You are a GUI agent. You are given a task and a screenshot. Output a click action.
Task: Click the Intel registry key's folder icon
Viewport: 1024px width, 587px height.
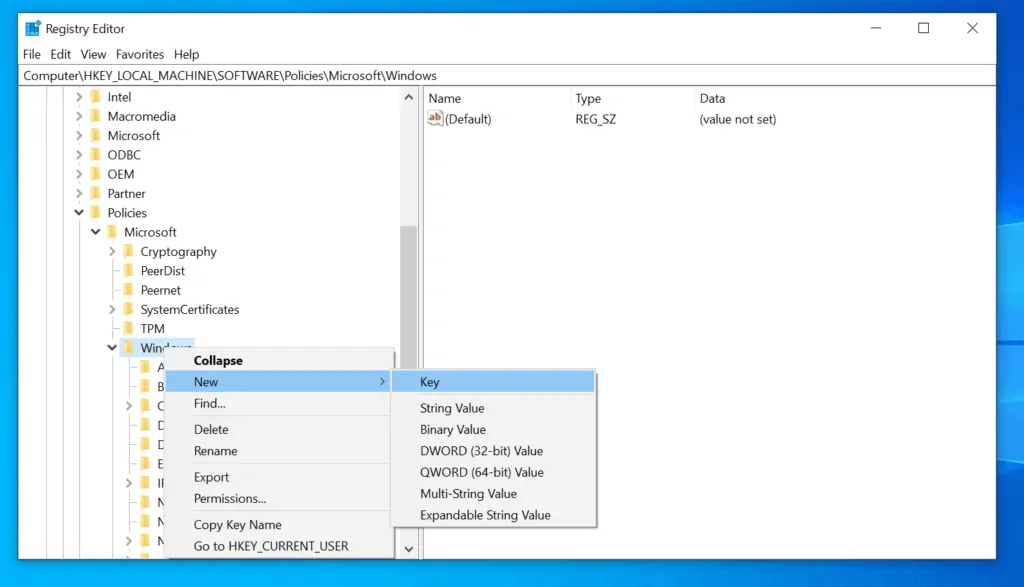96,96
